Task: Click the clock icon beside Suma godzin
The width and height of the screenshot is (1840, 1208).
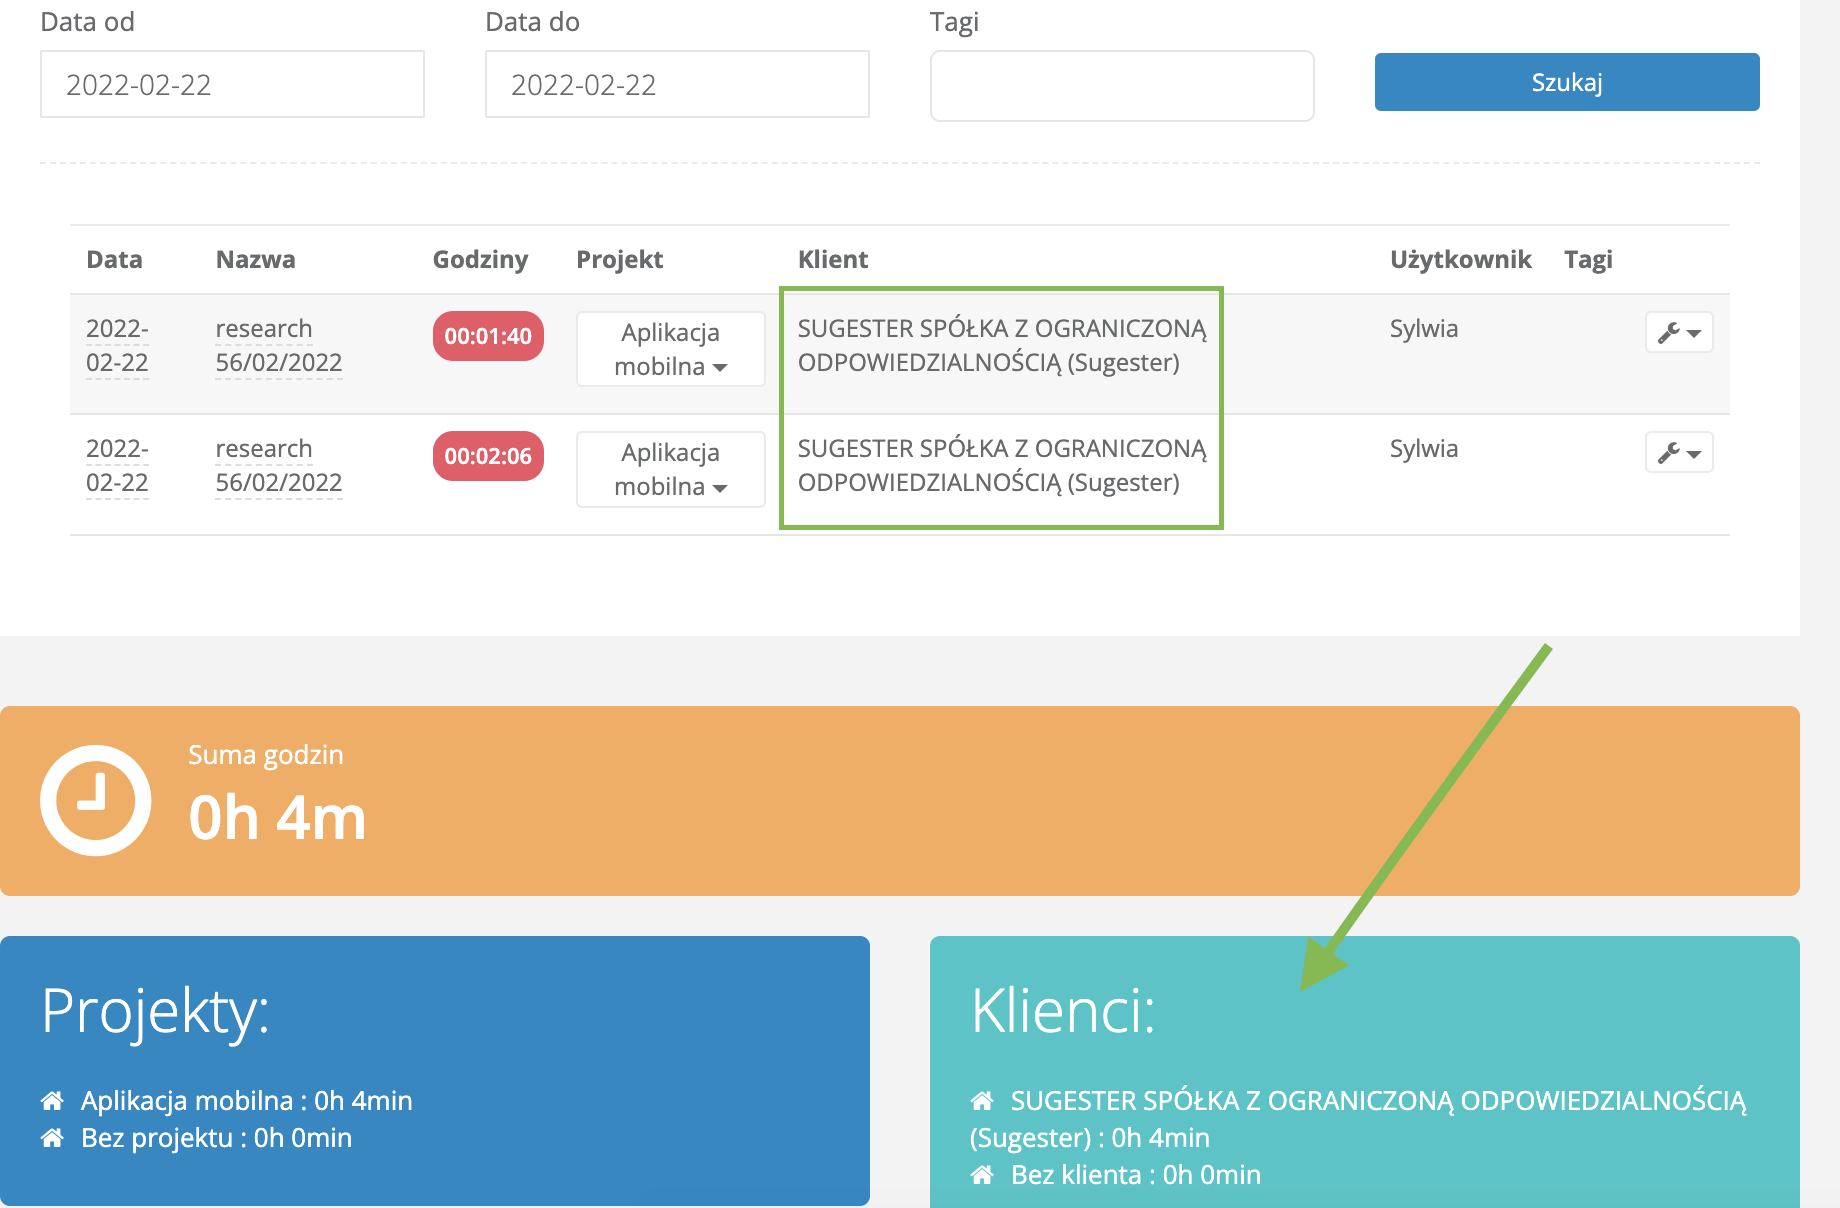Action: coord(95,800)
